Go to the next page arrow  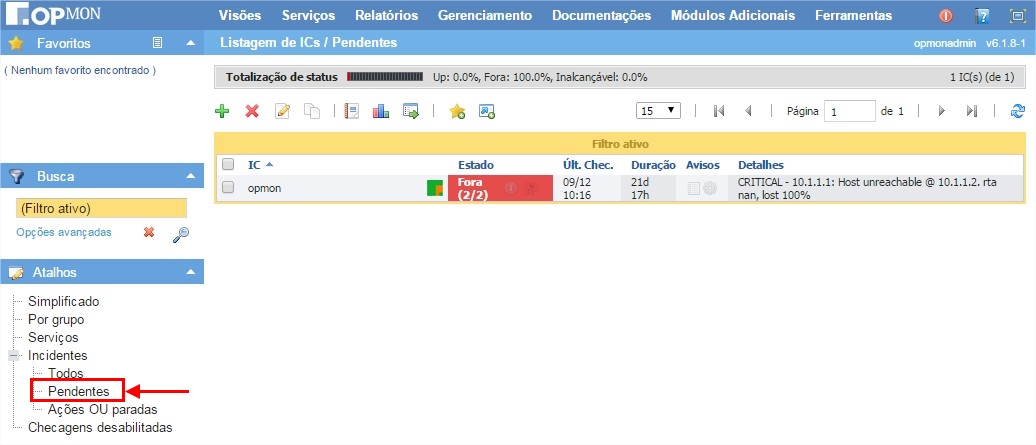[941, 111]
